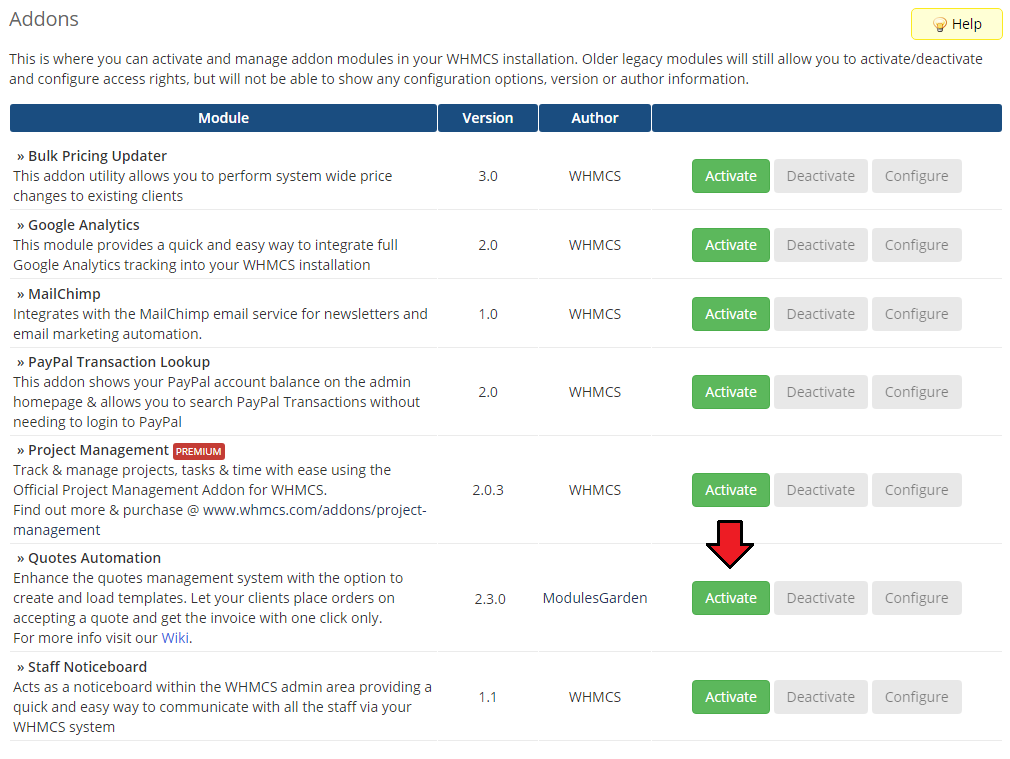Activate the Bulk Pricing Updater addon
The height and width of the screenshot is (759, 1010).
click(730, 176)
